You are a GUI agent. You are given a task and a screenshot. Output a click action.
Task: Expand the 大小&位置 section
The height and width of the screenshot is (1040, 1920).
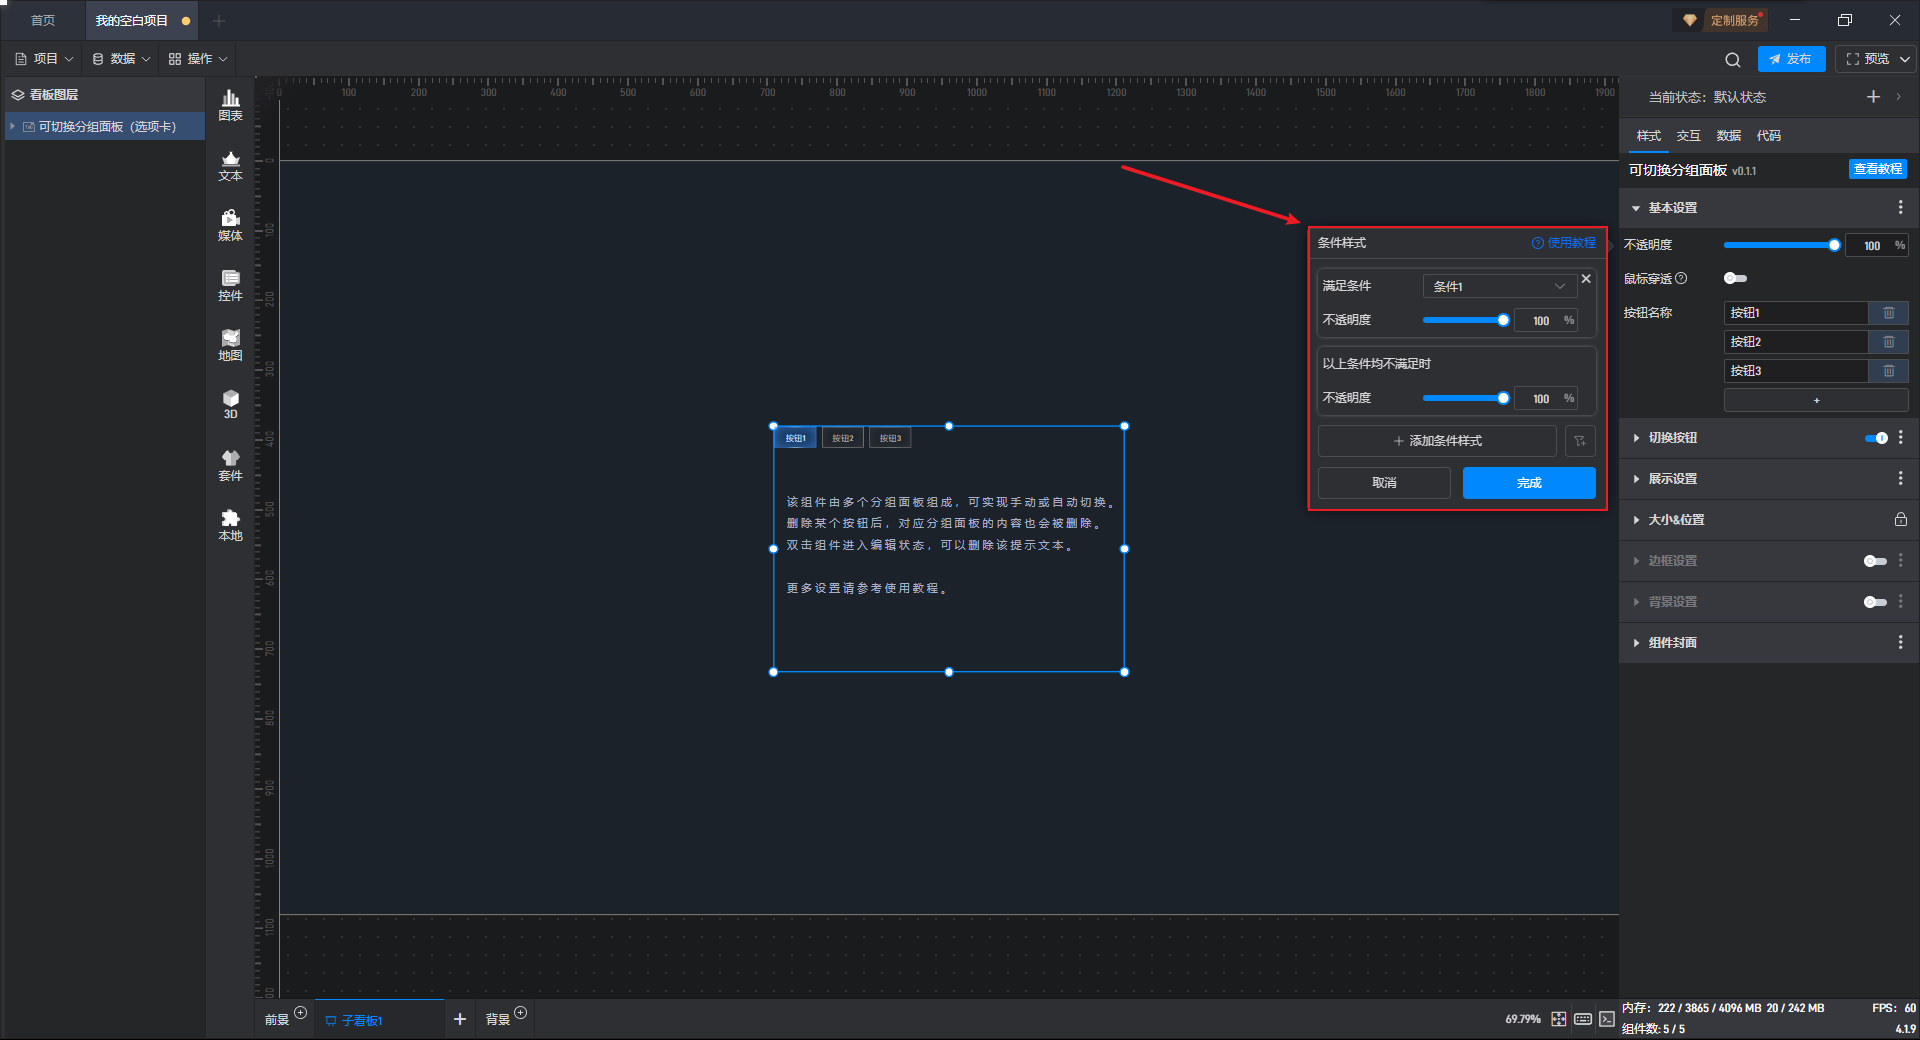(x=1676, y=520)
